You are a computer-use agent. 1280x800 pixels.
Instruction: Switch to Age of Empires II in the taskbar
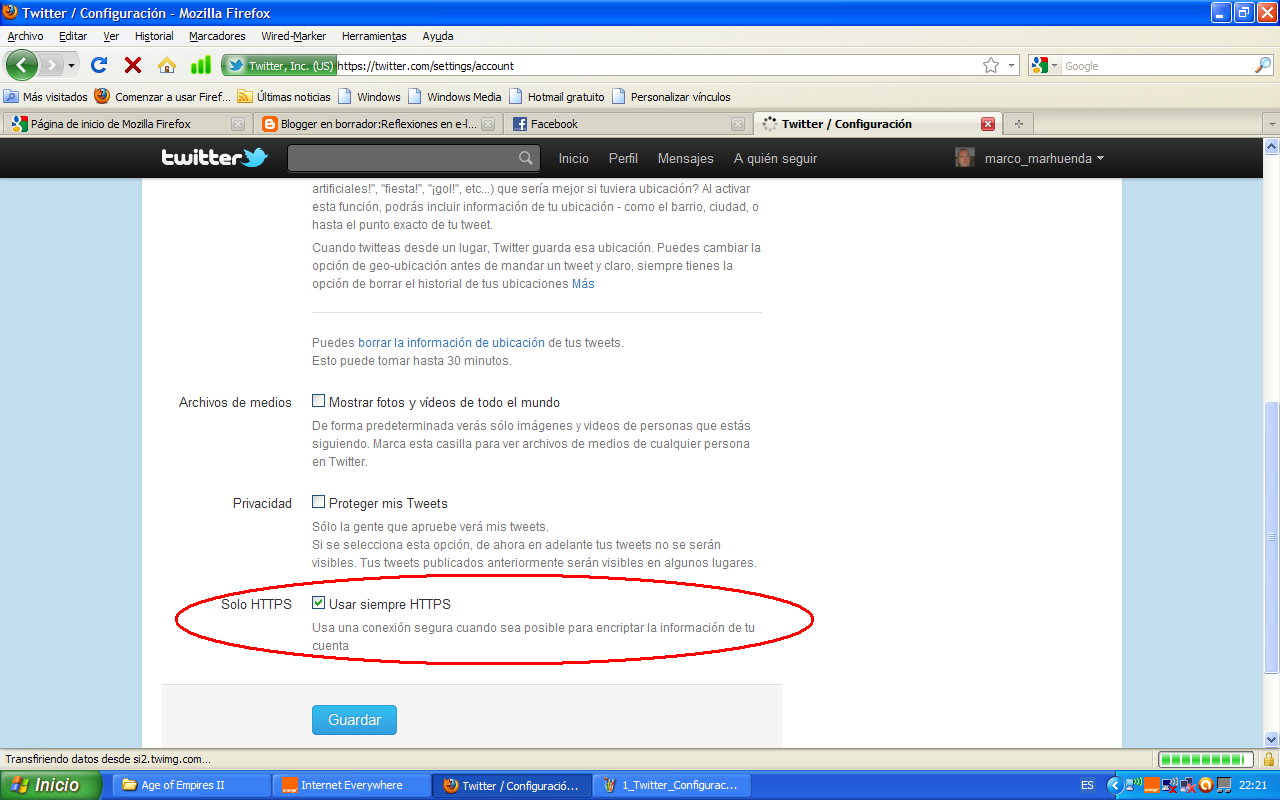pyautogui.click(x=190, y=785)
